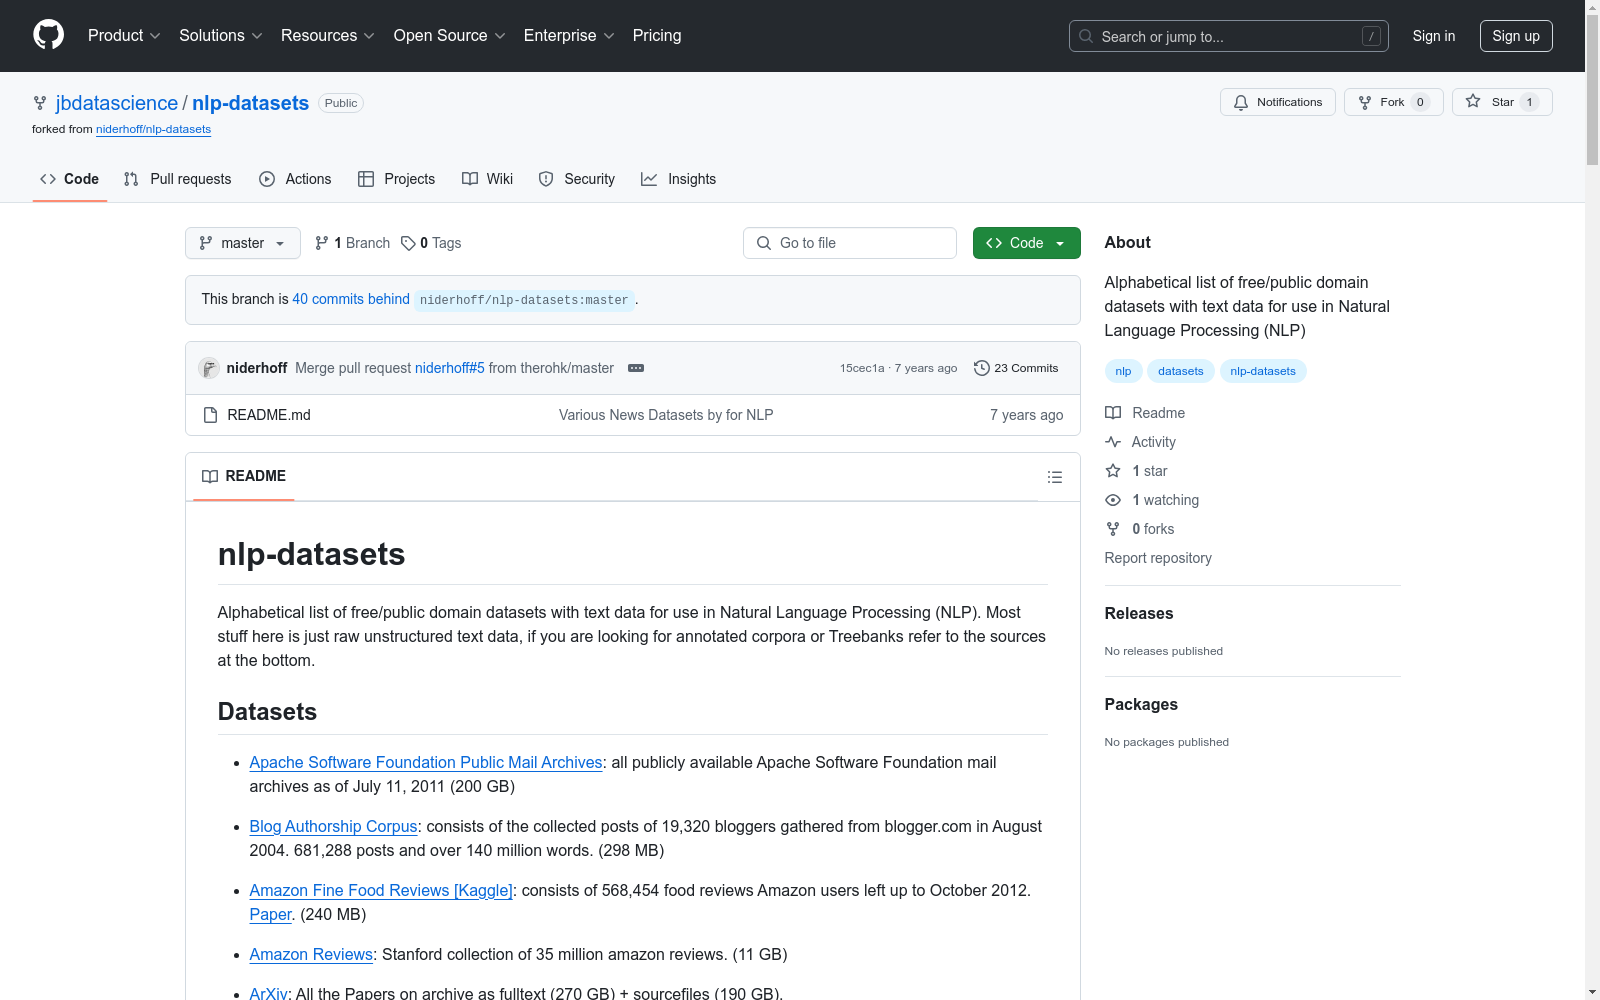Click the Sign up button

pyautogui.click(x=1516, y=36)
